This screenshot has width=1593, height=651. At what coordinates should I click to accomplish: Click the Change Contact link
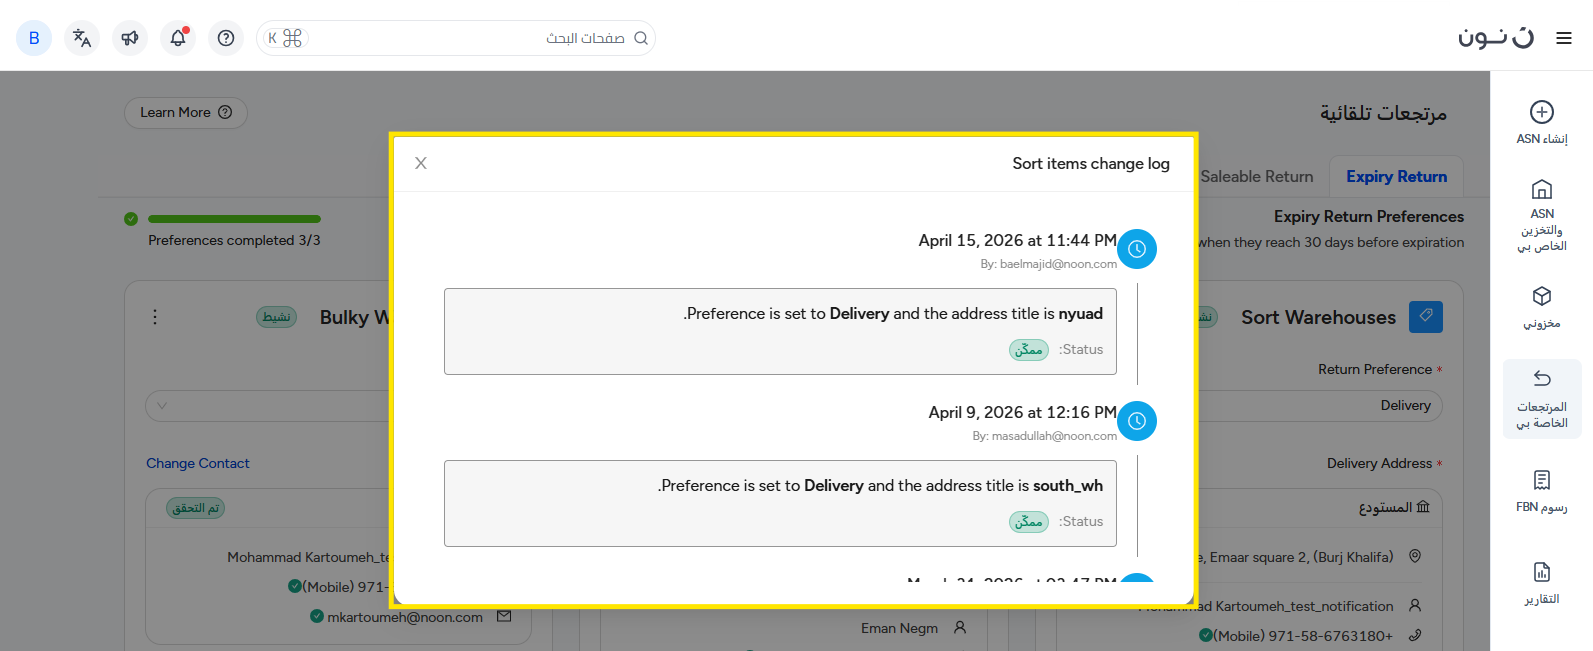[x=198, y=463]
